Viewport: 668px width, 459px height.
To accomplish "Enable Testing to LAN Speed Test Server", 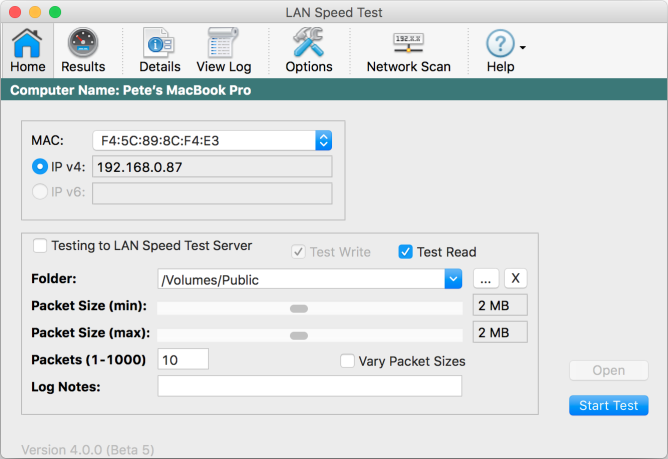I will click(x=40, y=245).
